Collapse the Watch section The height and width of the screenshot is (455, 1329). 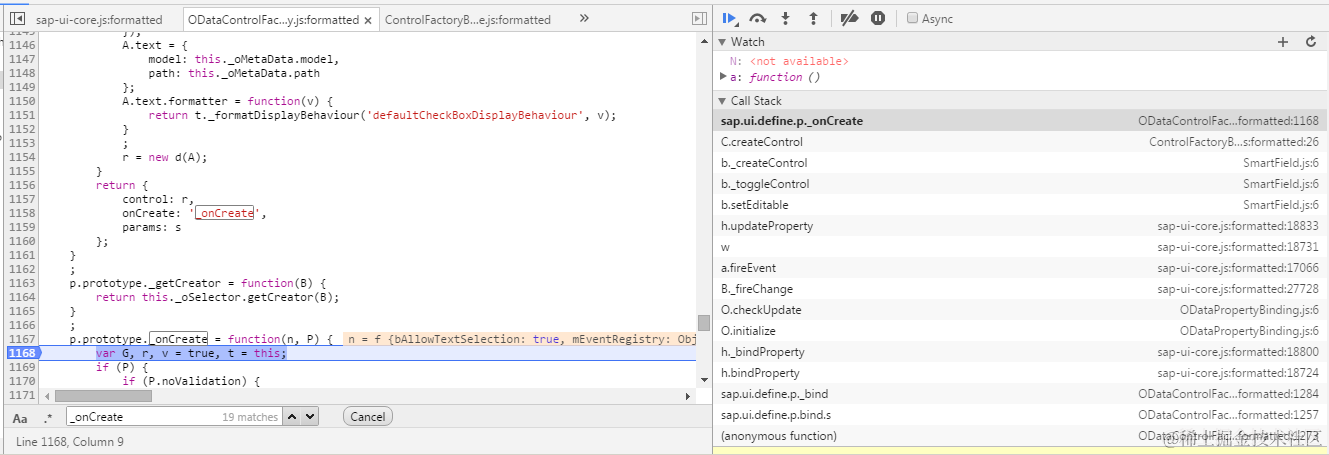tap(723, 42)
